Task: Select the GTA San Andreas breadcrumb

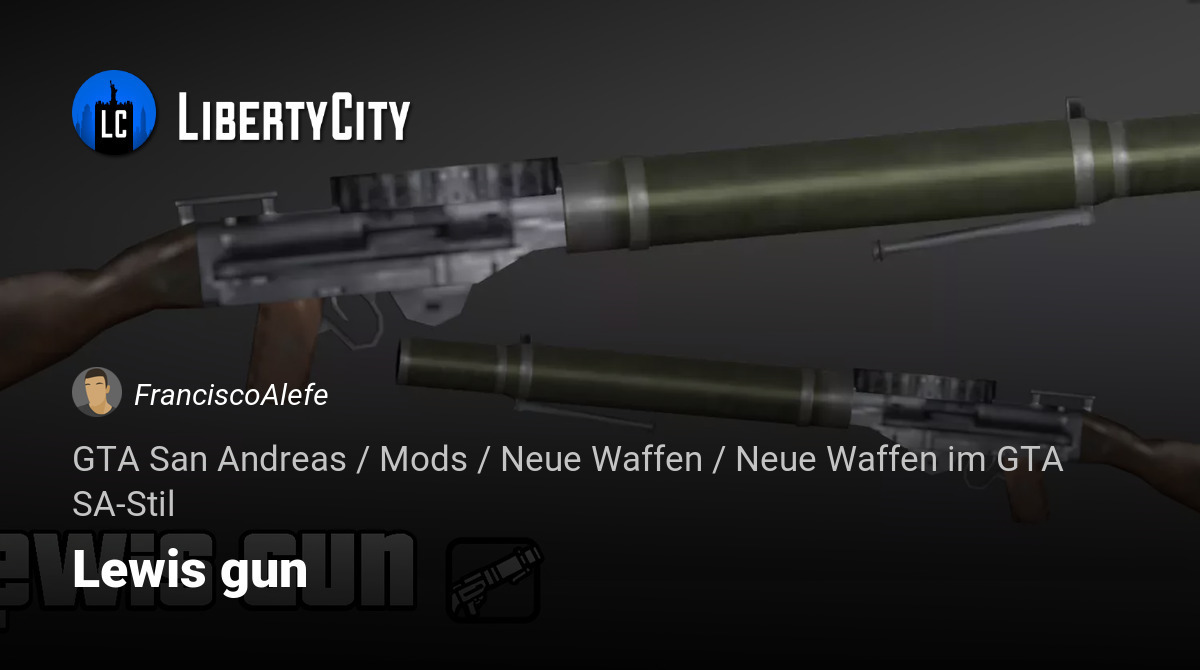Action: pos(209,459)
